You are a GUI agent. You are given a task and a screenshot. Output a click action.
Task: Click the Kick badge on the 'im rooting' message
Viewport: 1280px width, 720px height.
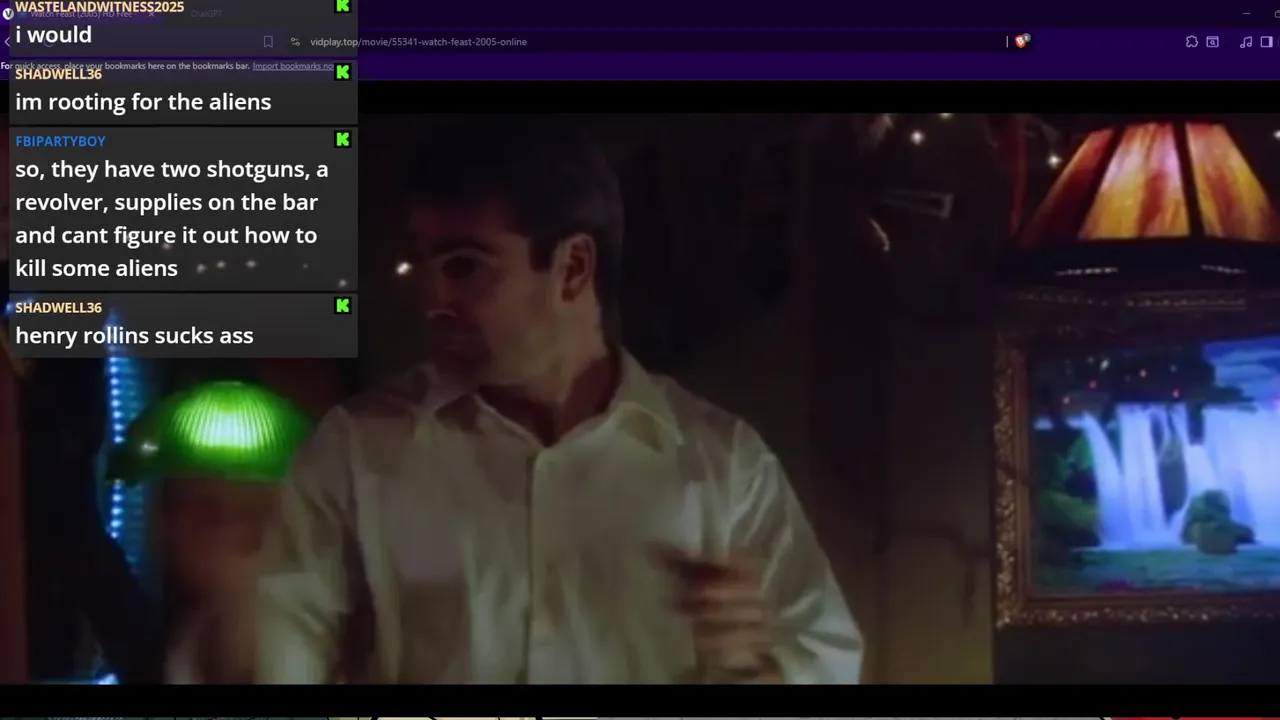pyautogui.click(x=343, y=72)
